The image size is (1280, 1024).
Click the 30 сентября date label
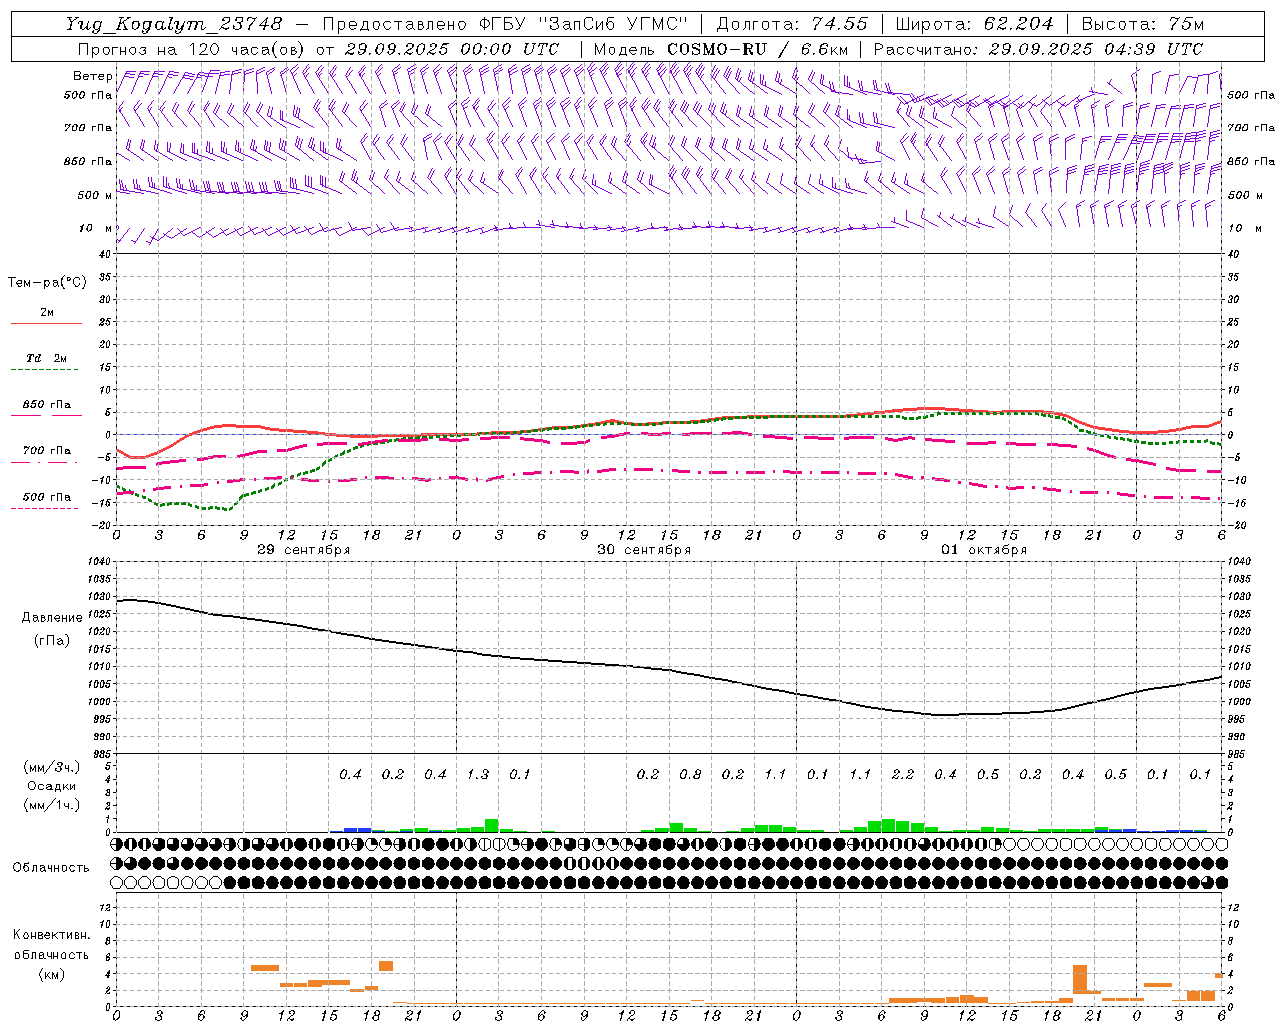(x=644, y=550)
